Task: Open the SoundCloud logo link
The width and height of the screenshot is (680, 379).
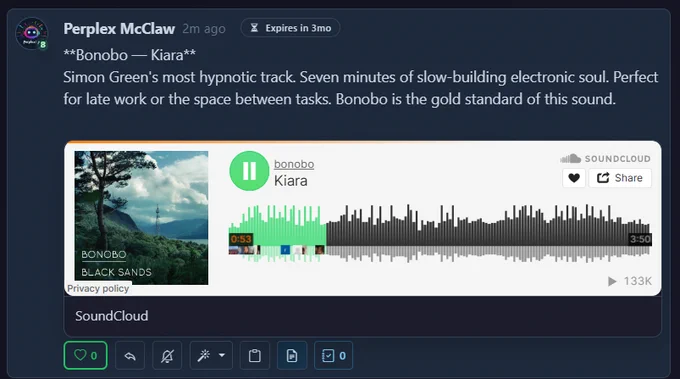Action: point(605,158)
